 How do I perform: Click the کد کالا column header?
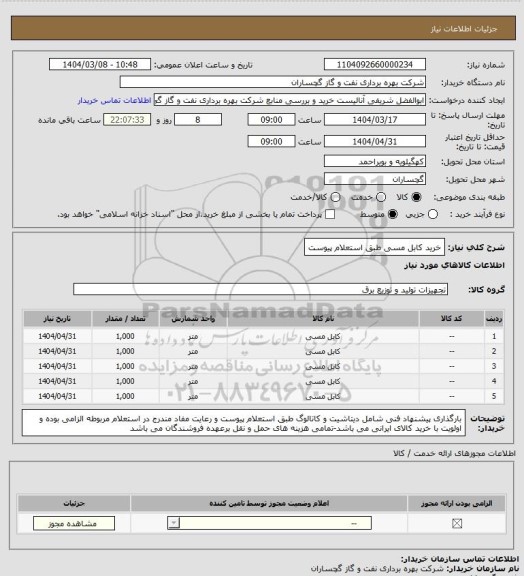coord(452,319)
